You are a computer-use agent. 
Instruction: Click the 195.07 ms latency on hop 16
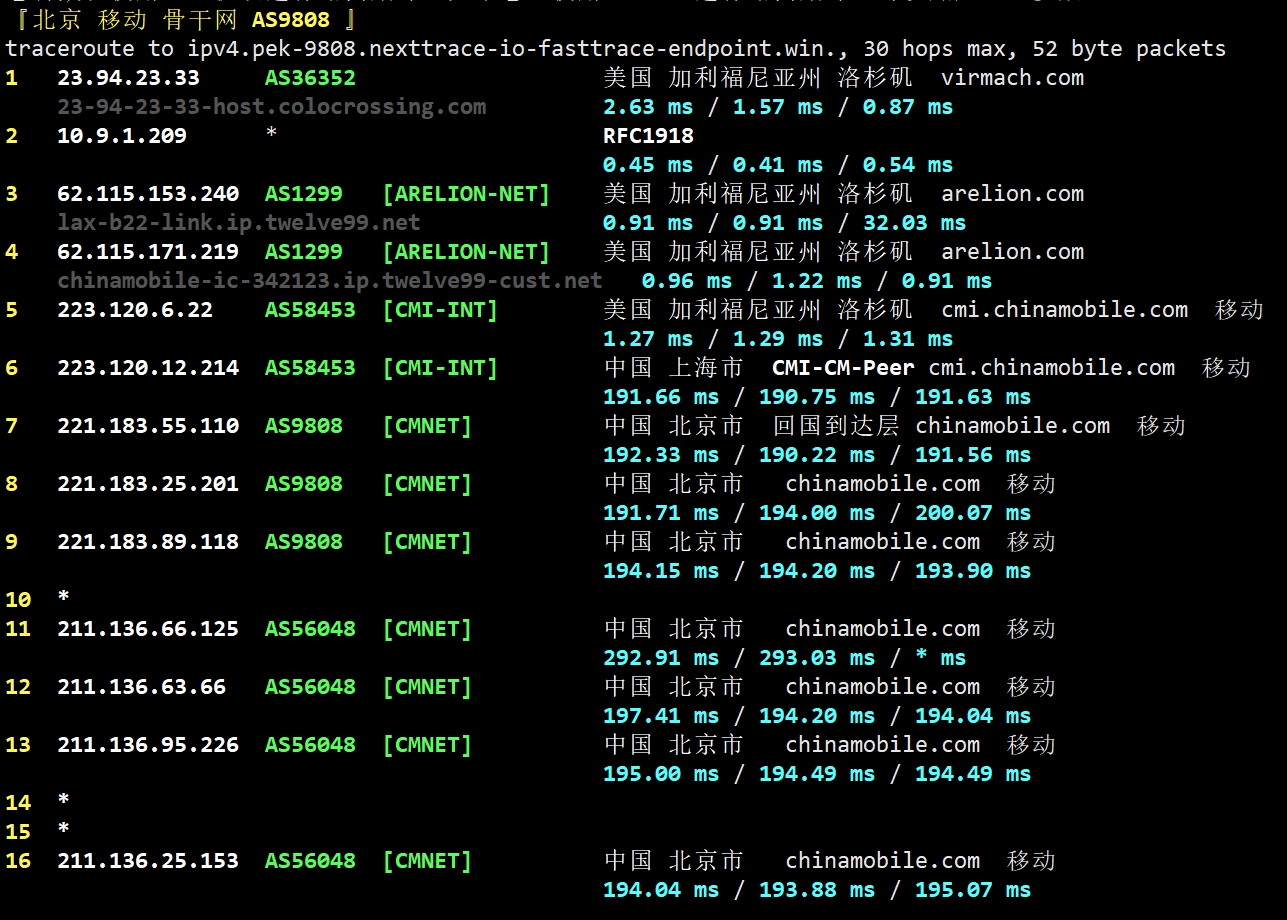coord(973,890)
